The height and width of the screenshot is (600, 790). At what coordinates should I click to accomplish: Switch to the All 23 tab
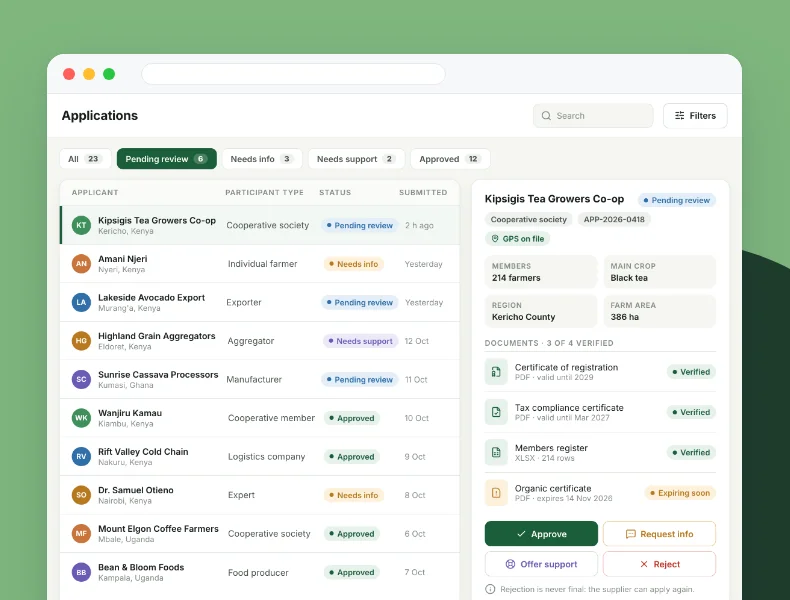coord(85,159)
